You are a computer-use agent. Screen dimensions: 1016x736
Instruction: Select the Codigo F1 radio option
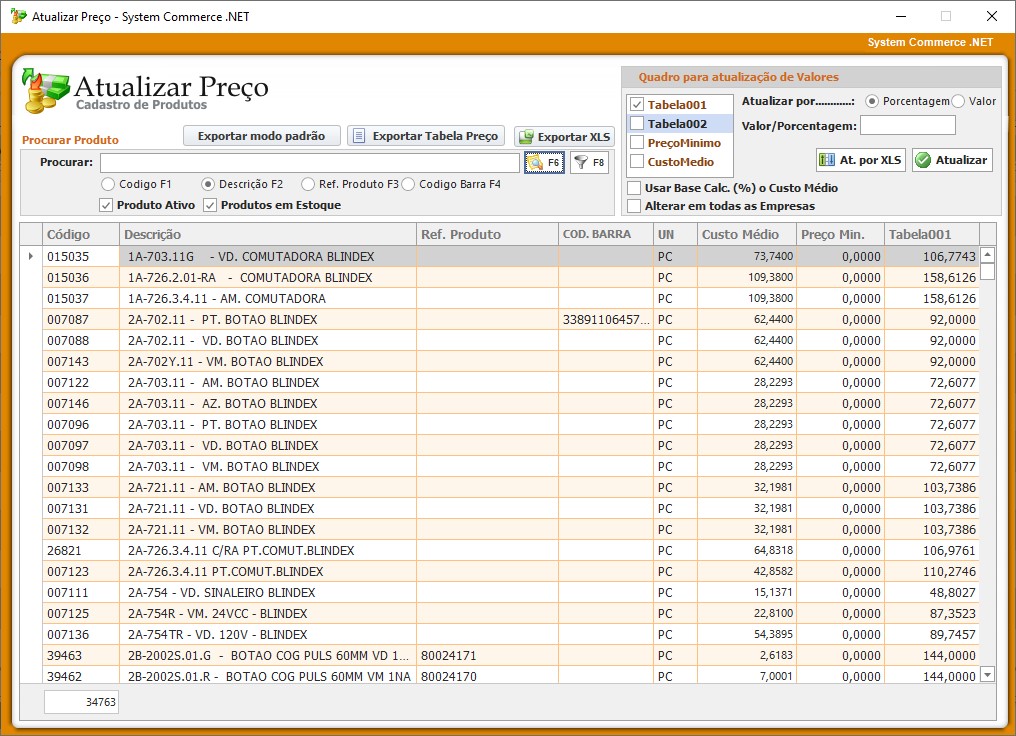(108, 184)
